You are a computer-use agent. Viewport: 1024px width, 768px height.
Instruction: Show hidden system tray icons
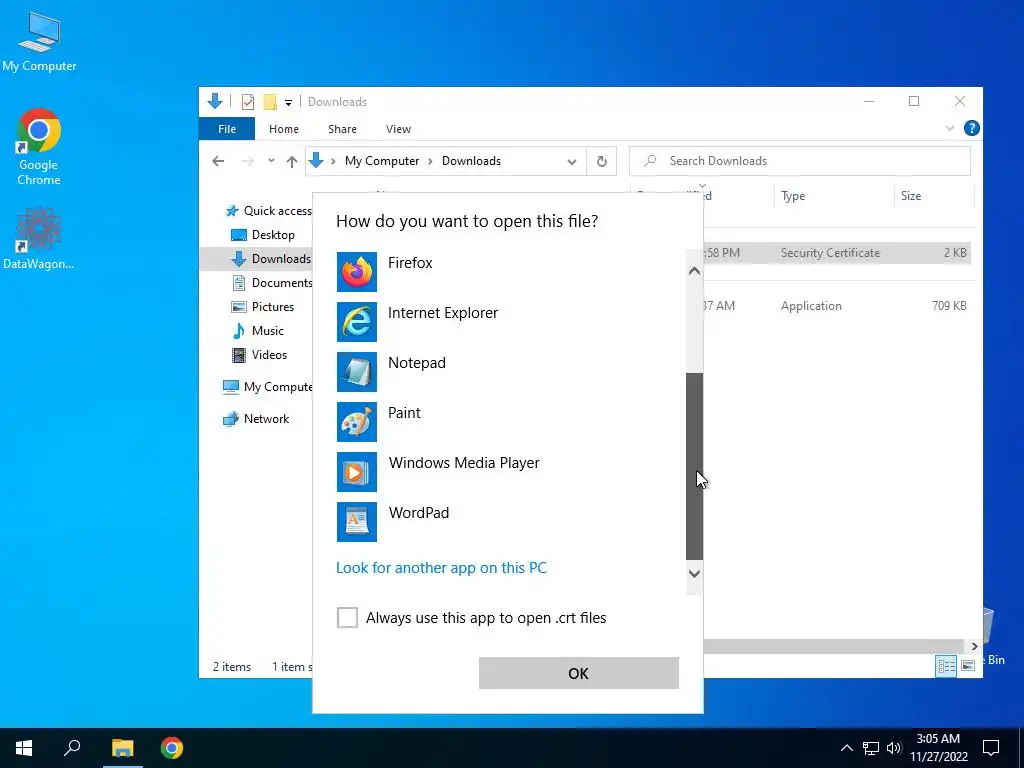click(846, 748)
